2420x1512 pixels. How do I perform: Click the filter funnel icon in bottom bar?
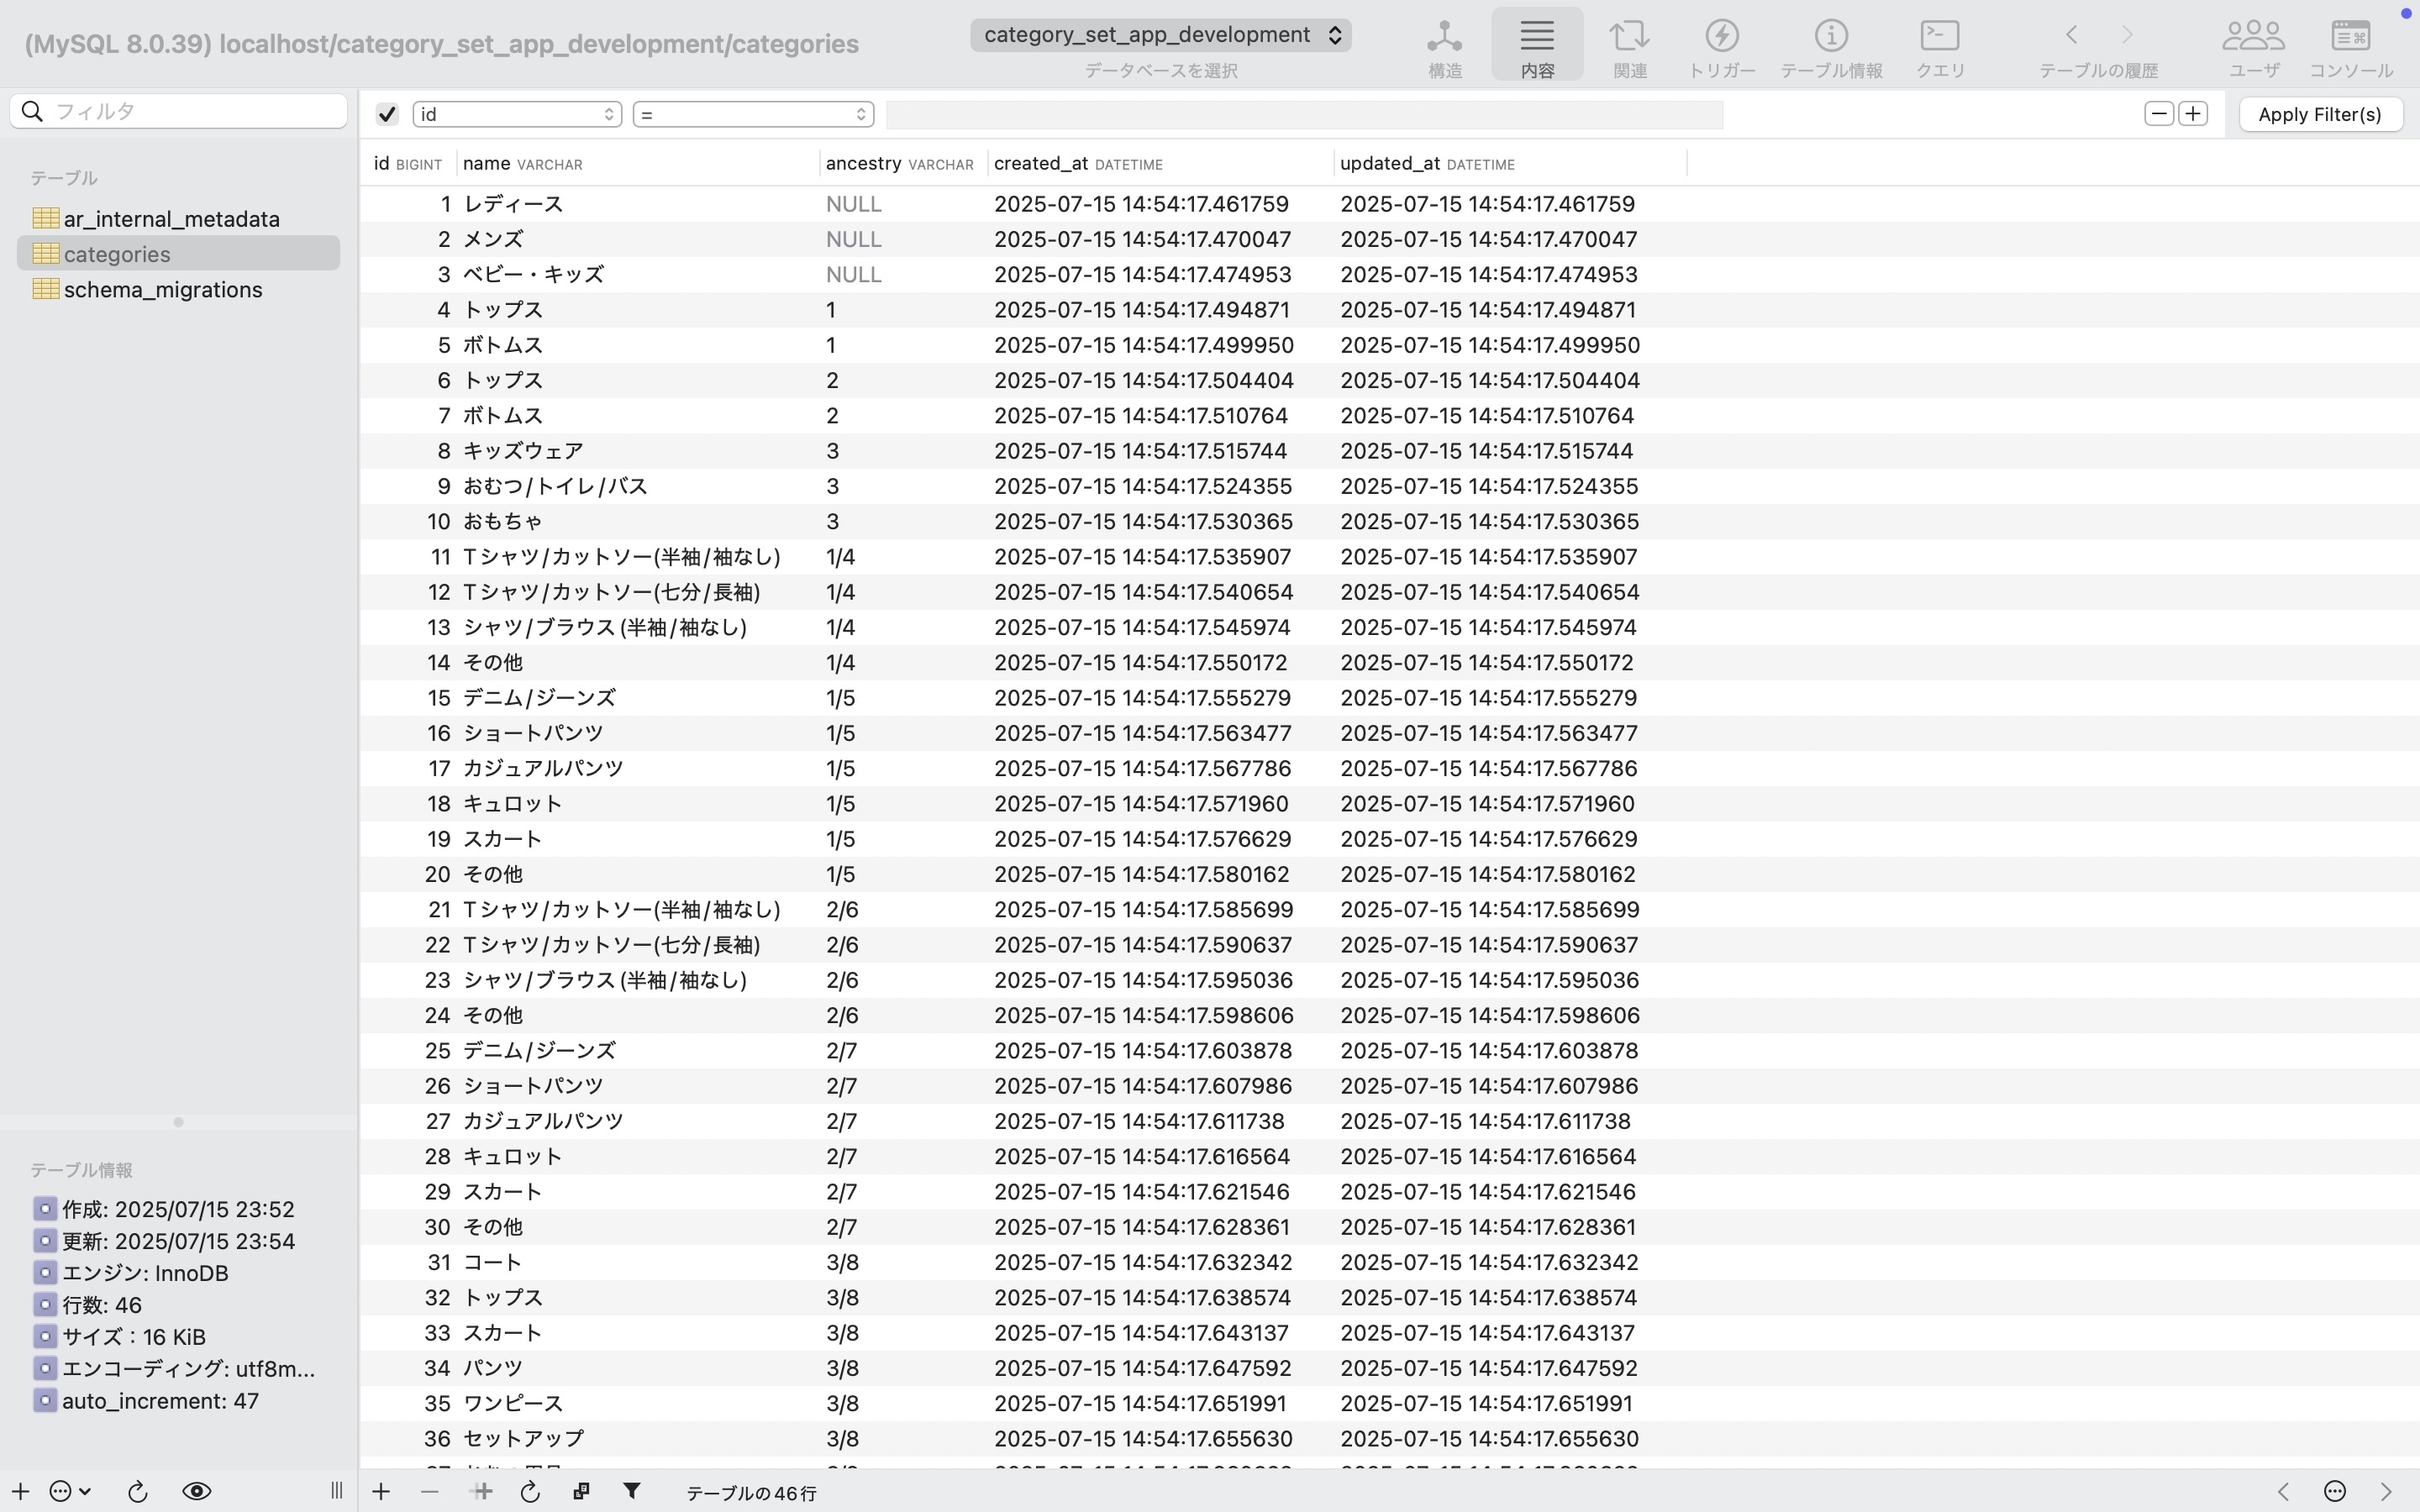click(x=631, y=1491)
